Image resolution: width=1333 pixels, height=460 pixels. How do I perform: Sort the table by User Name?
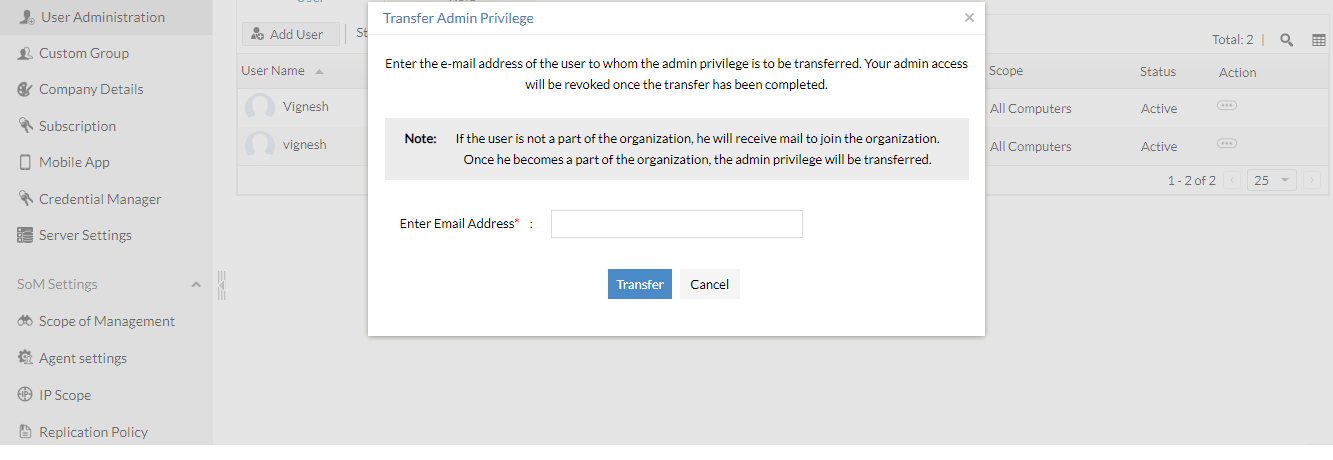click(x=273, y=72)
